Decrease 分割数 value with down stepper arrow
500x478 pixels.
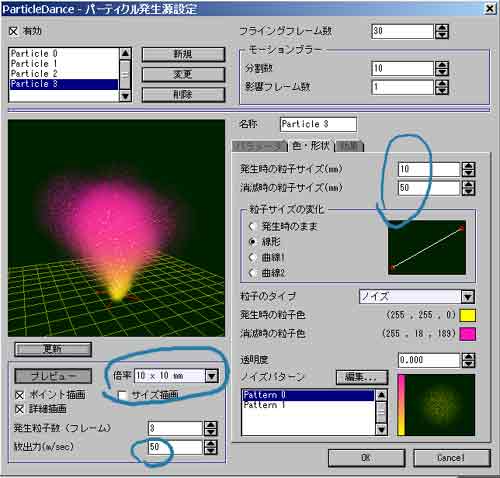point(442,72)
